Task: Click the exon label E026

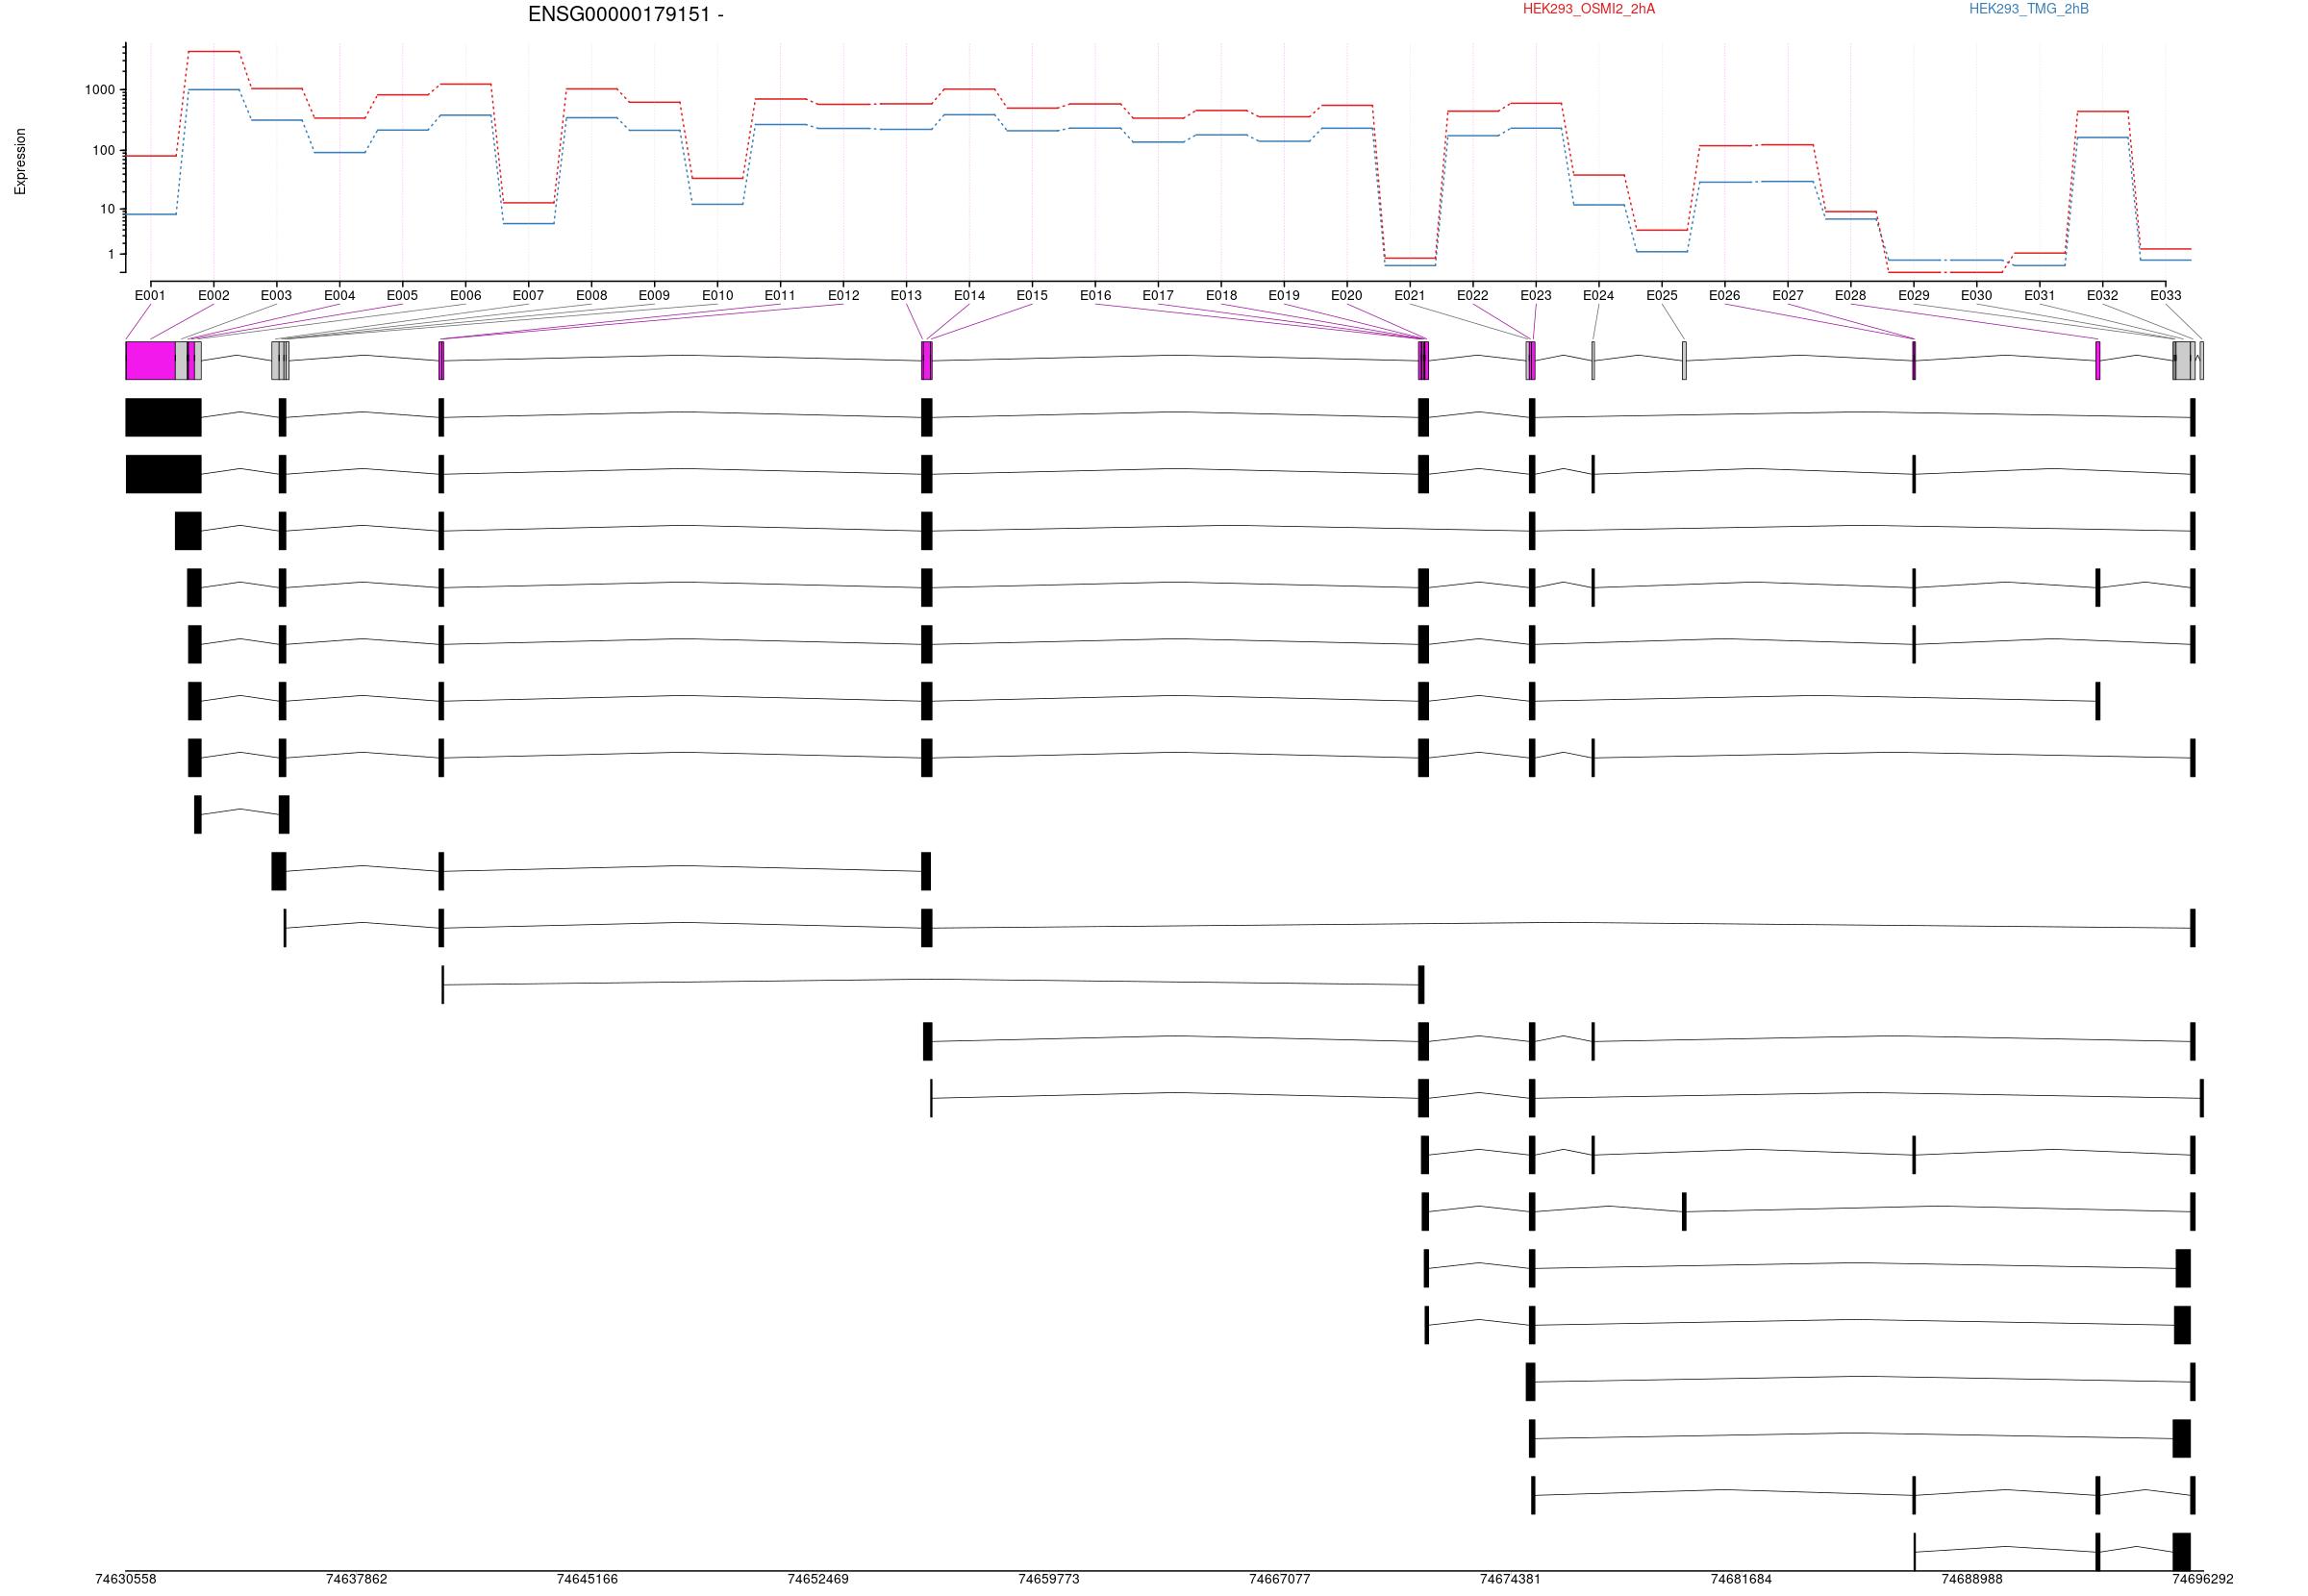Action: [x=1724, y=296]
